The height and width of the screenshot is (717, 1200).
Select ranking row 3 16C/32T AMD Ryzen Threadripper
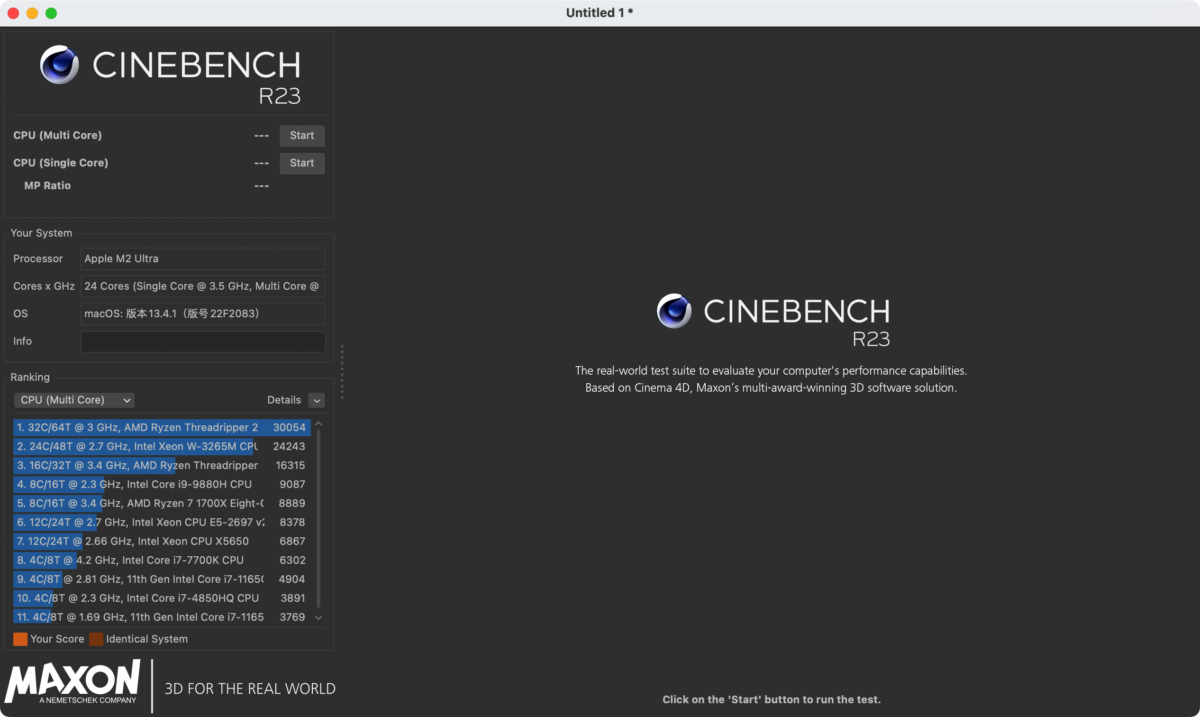[x=161, y=465]
